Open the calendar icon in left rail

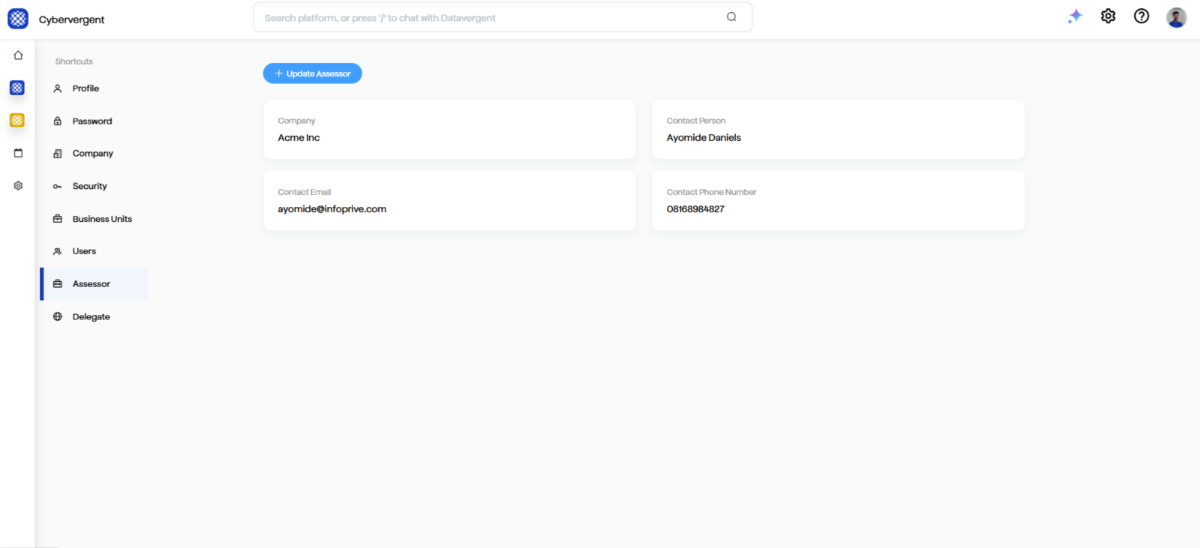(18, 153)
